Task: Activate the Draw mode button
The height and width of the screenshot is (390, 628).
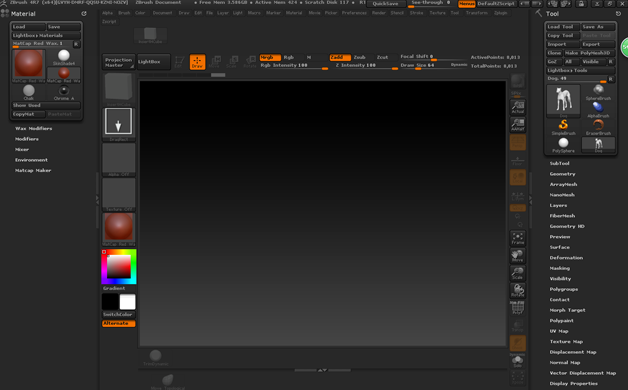Action: click(197, 62)
